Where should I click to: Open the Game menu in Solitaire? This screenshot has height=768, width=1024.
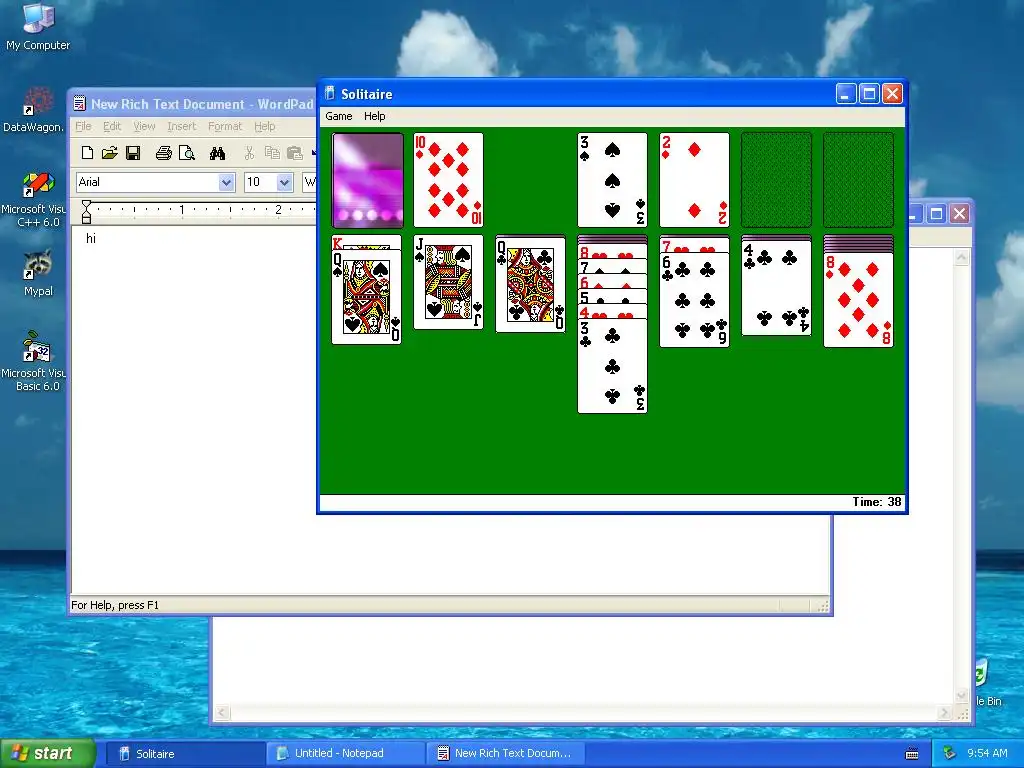(x=339, y=116)
